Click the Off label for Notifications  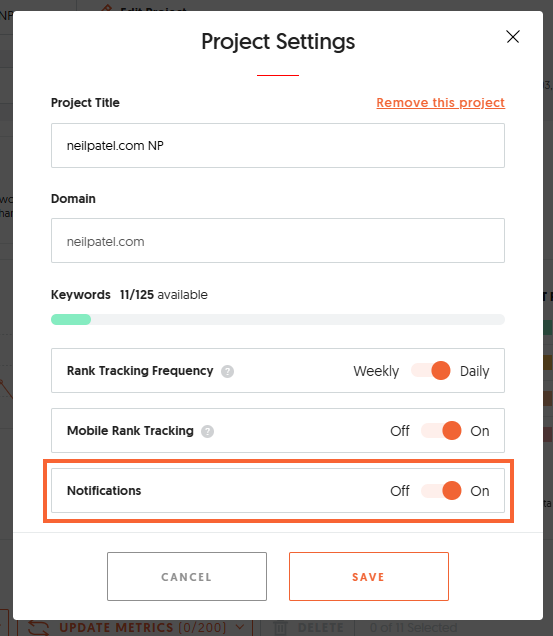click(400, 491)
